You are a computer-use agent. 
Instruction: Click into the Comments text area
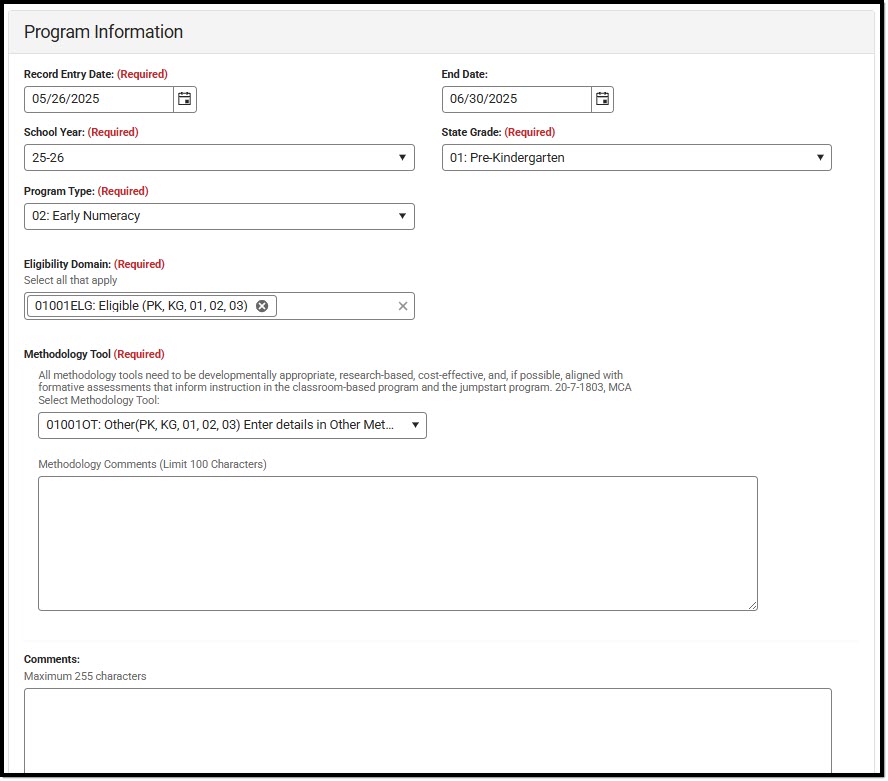click(x=428, y=731)
